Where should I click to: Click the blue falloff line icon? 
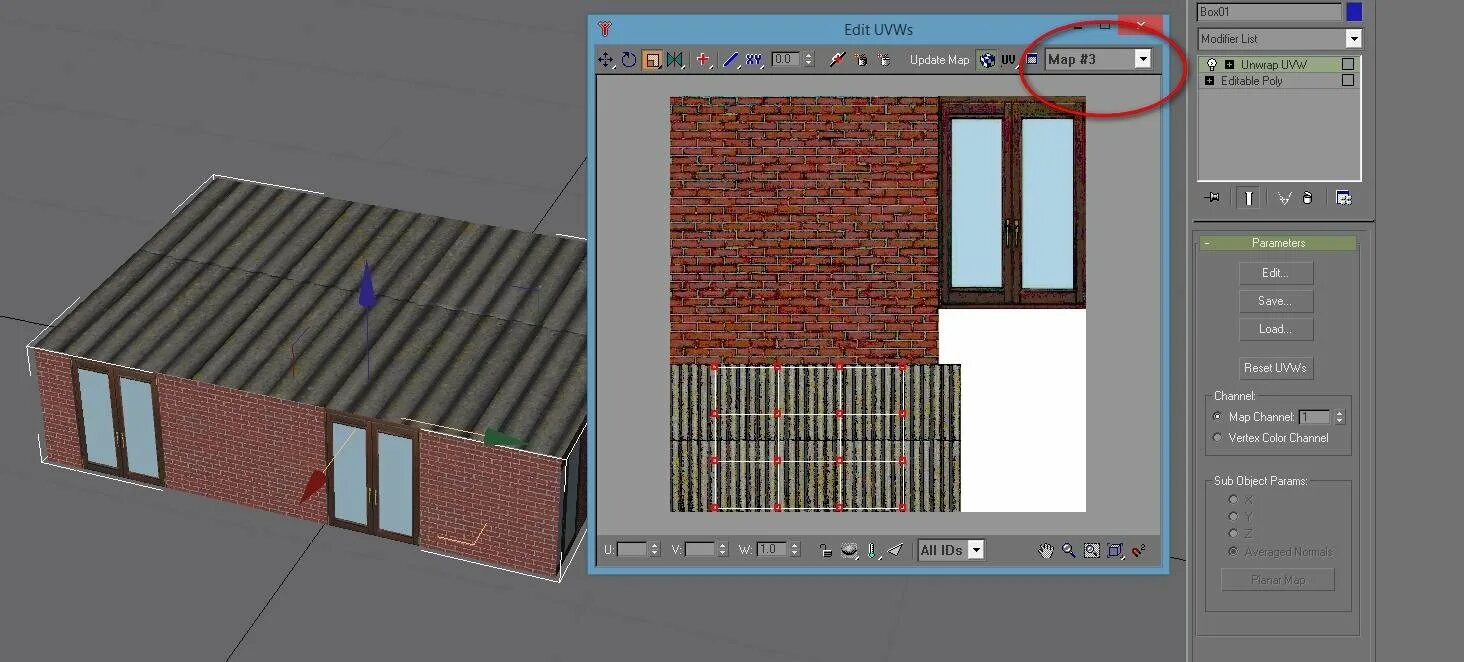click(731, 60)
